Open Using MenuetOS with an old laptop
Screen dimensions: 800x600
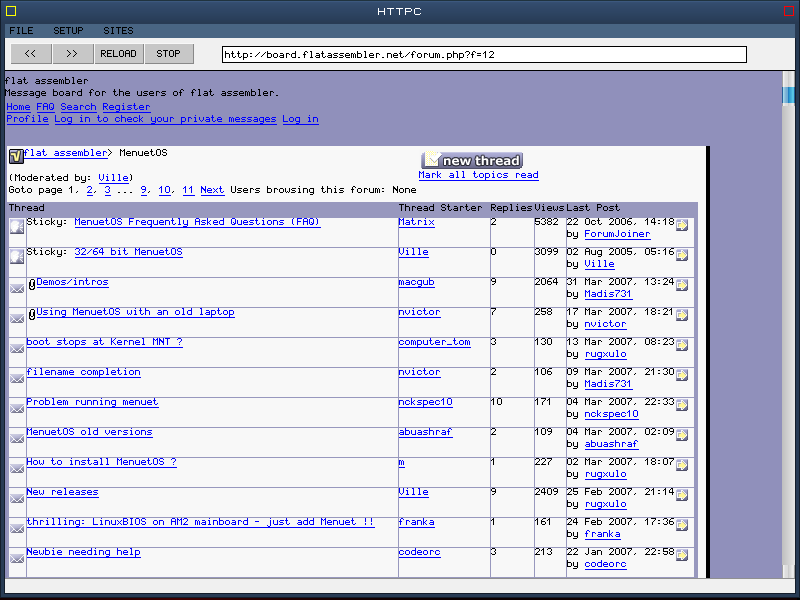135,312
